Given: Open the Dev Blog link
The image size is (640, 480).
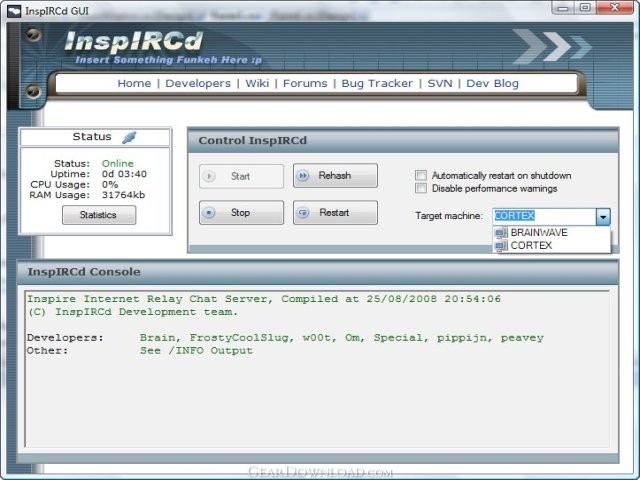Looking at the screenshot, I should [492, 83].
